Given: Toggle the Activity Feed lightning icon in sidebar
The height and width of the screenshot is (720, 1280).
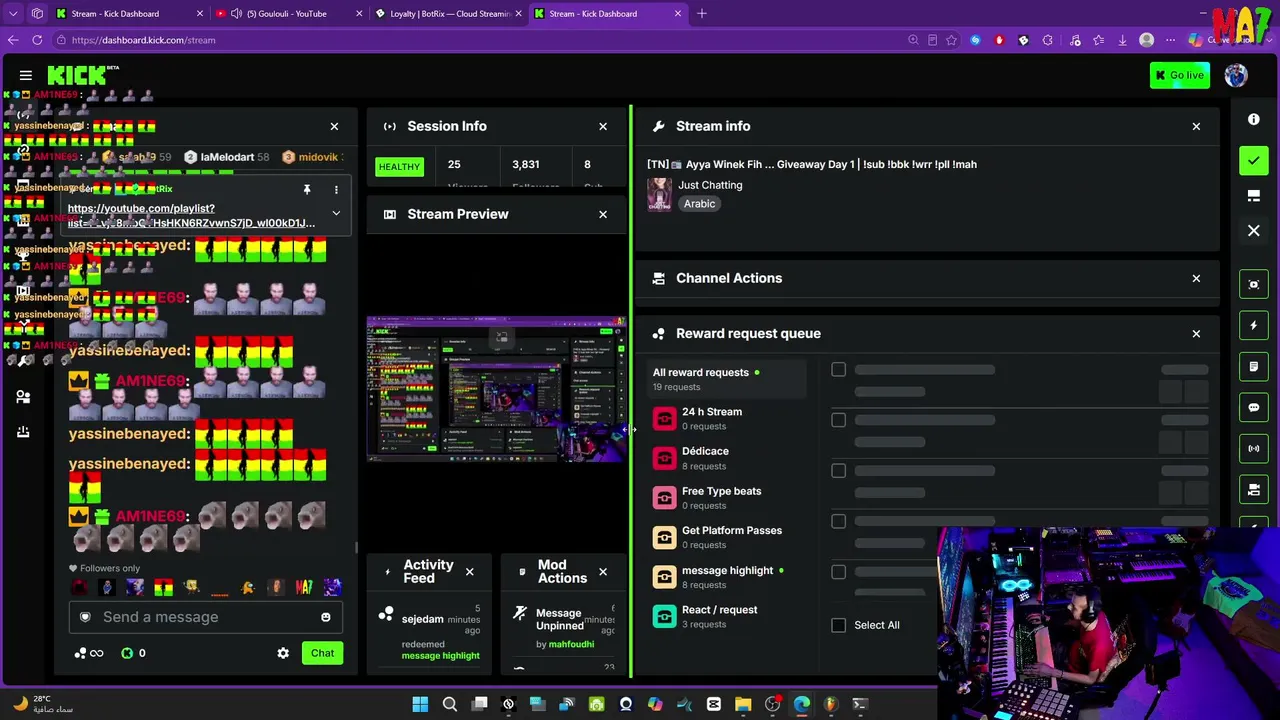Looking at the screenshot, I should (x=1254, y=326).
